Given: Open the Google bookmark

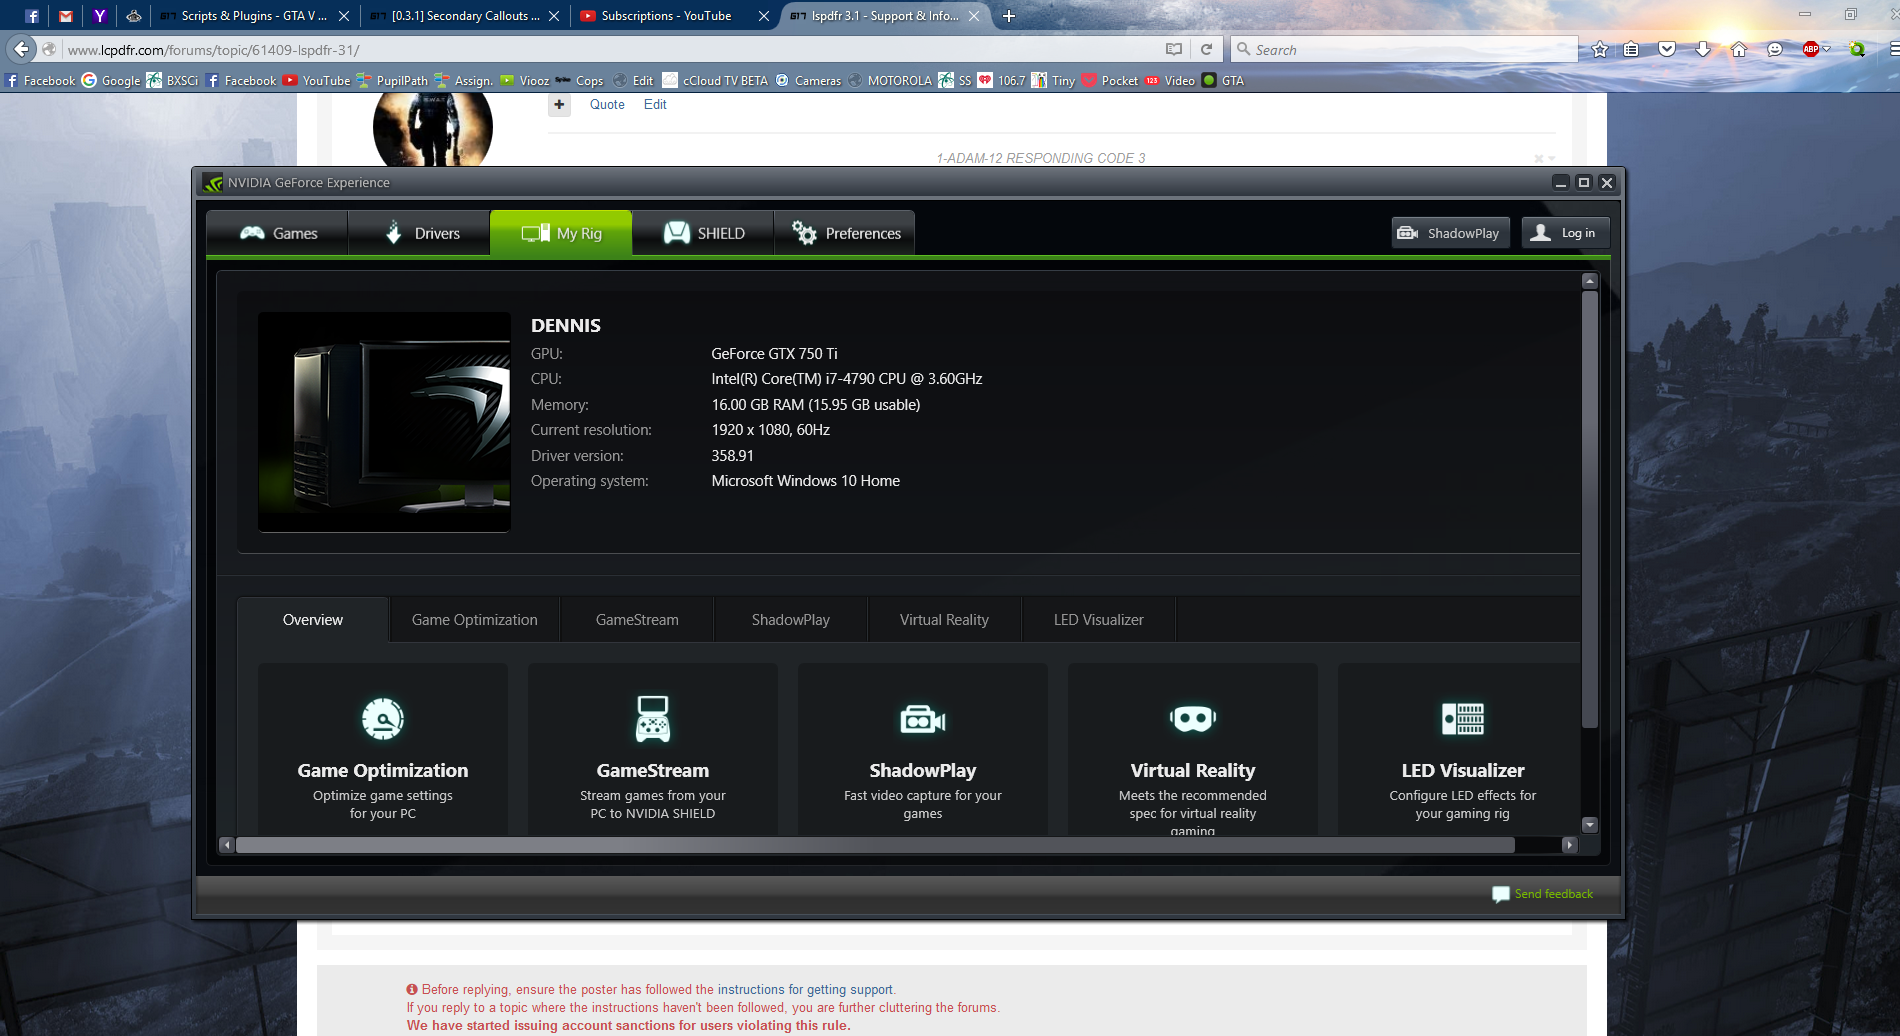Looking at the screenshot, I should coord(111,81).
